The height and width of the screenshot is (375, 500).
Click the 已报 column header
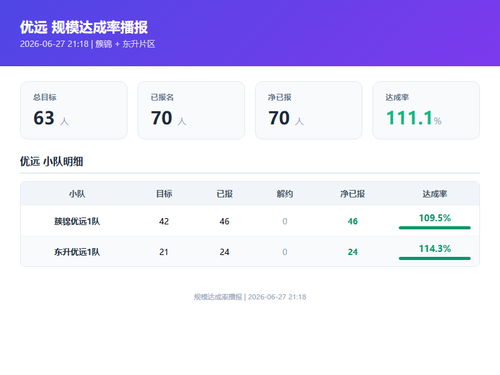coord(224,194)
